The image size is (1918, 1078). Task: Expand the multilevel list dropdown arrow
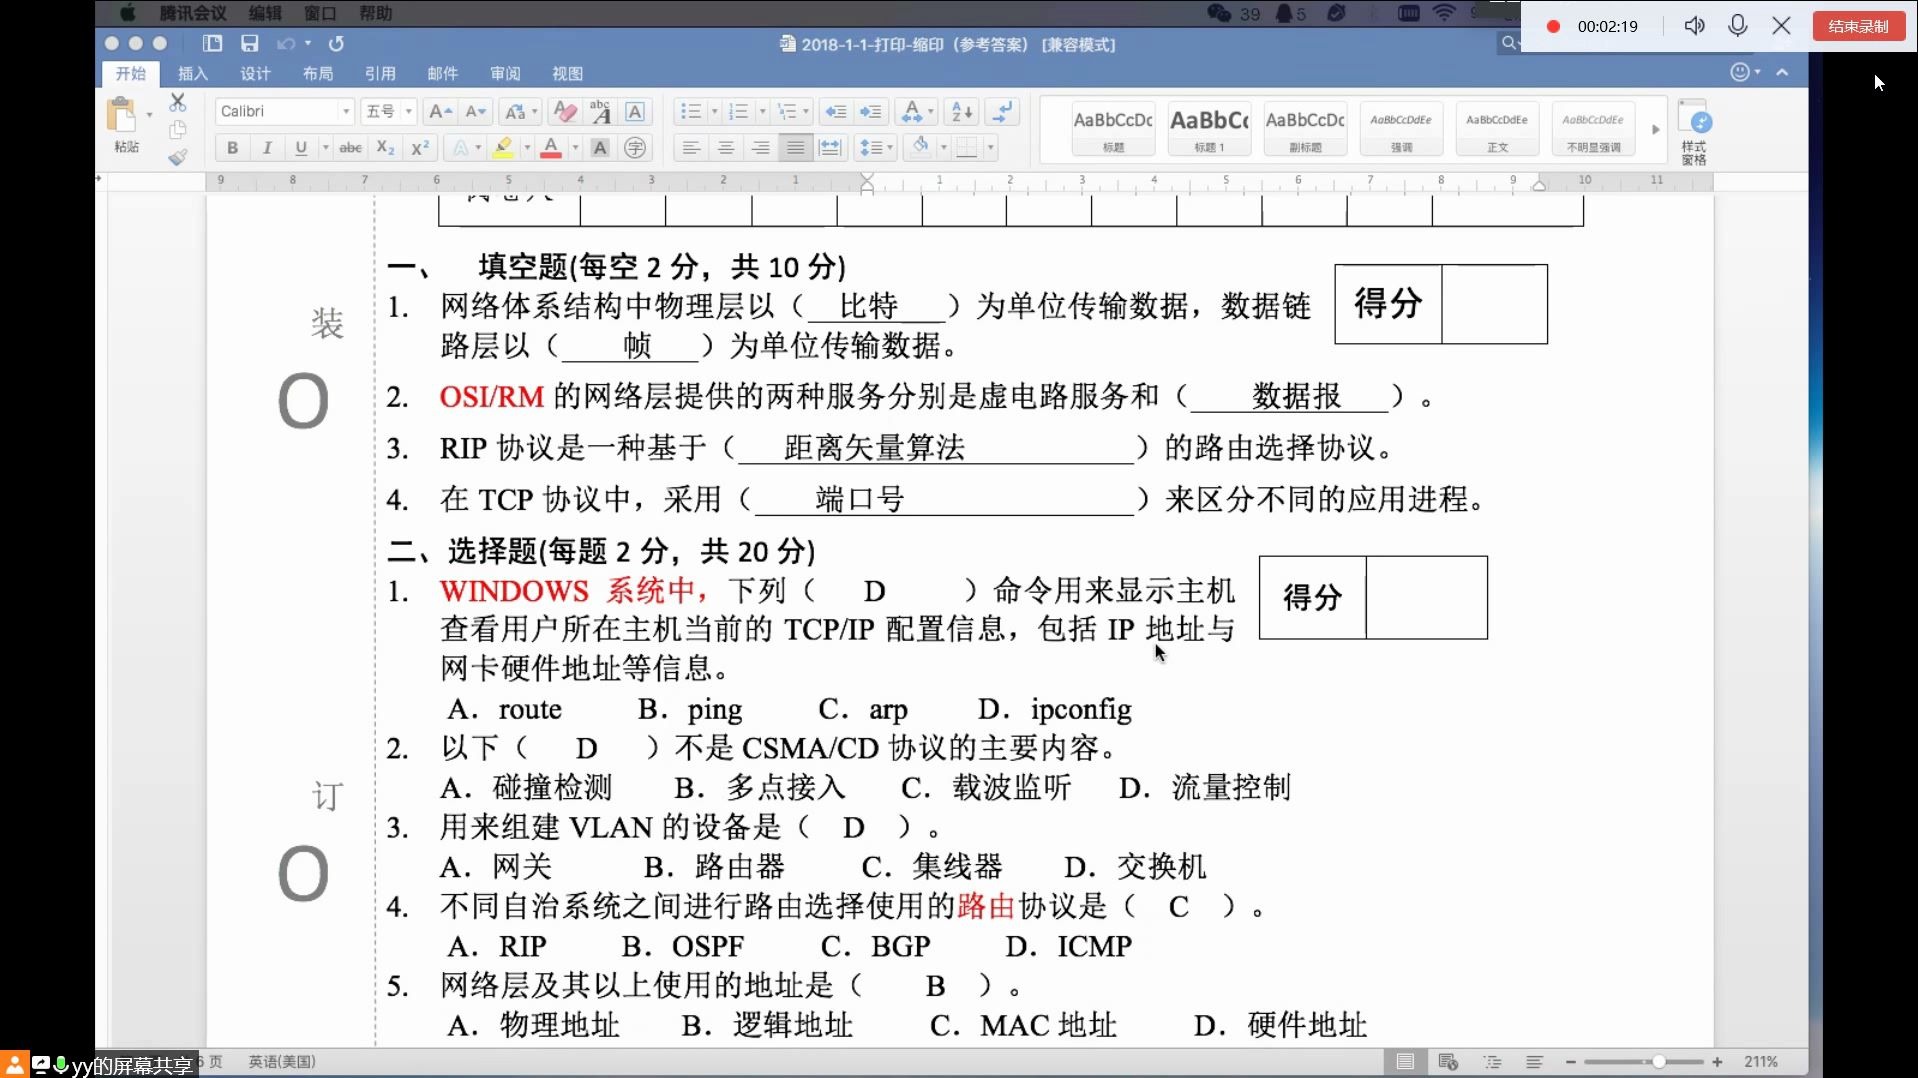pyautogui.click(x=806, y=111)
